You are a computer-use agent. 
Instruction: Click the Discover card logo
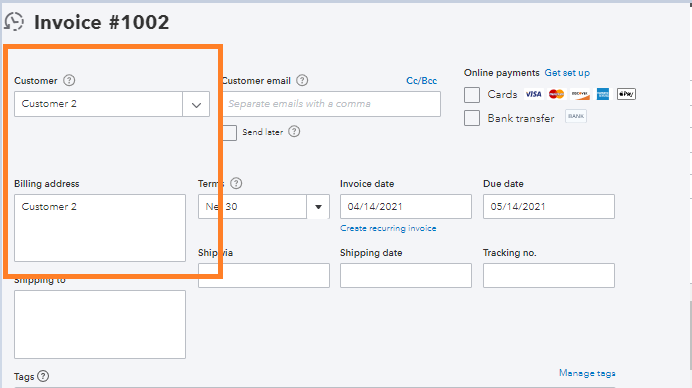pyautogui.click(x=579, y=94)
